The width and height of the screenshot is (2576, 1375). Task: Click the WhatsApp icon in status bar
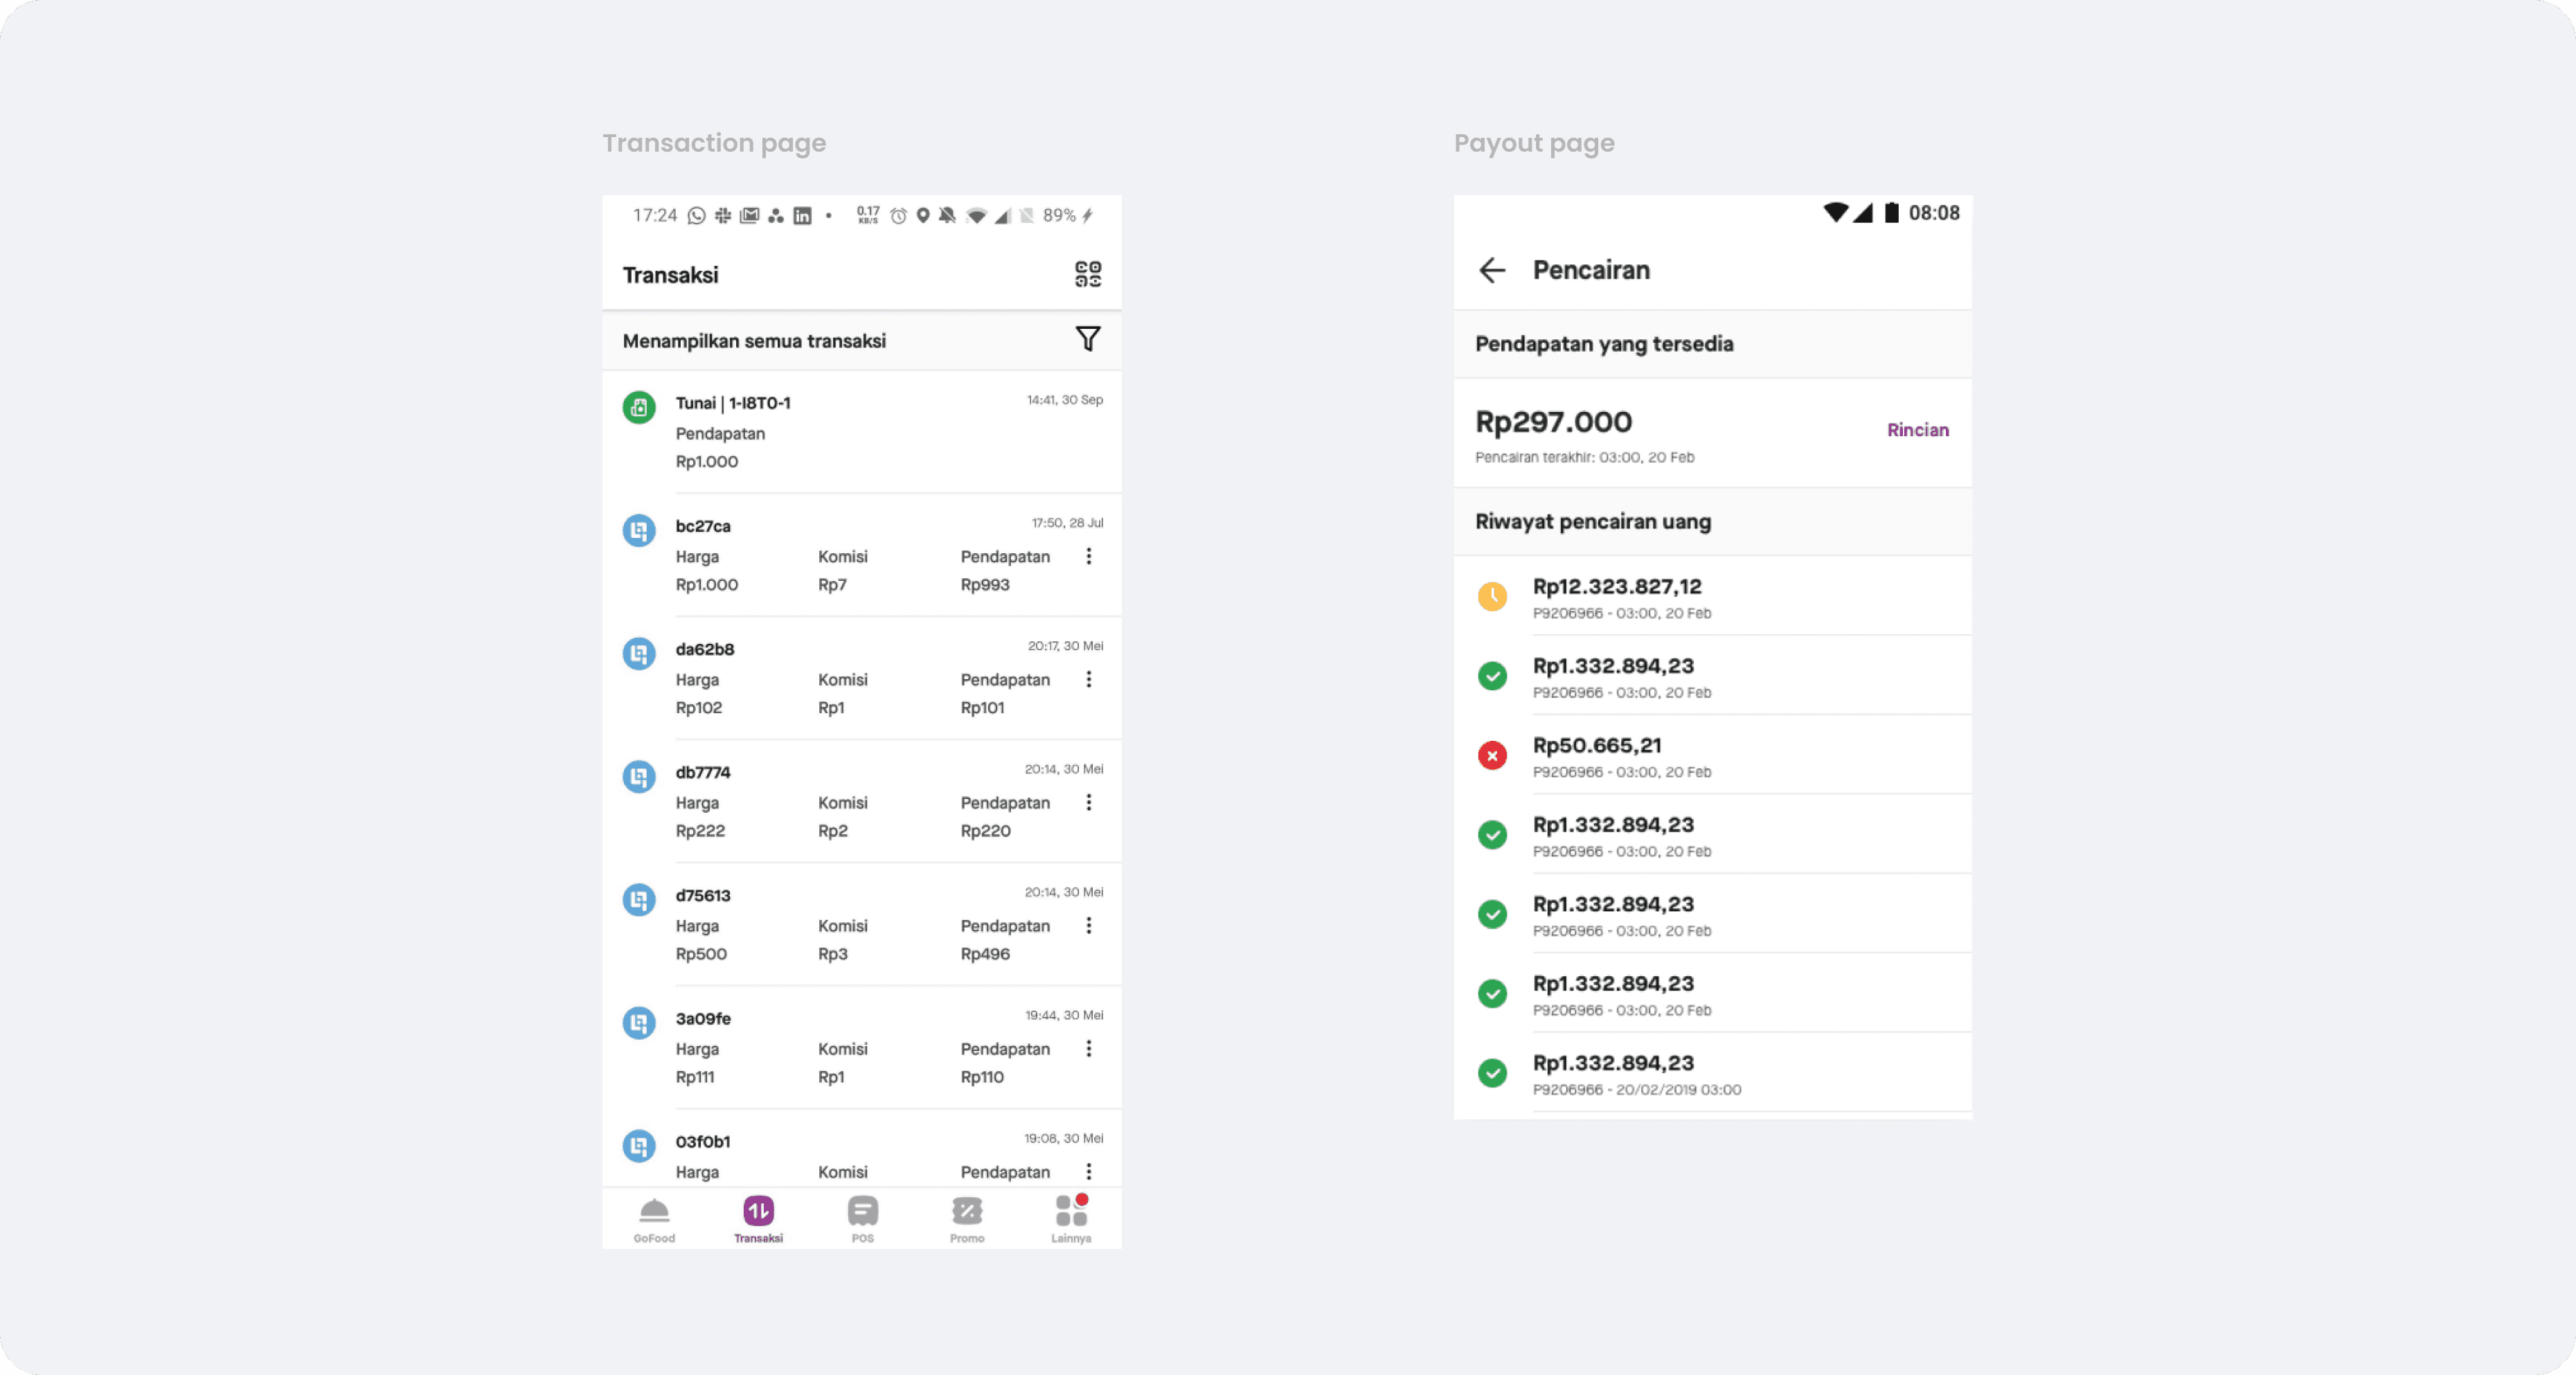click(697, 216)
